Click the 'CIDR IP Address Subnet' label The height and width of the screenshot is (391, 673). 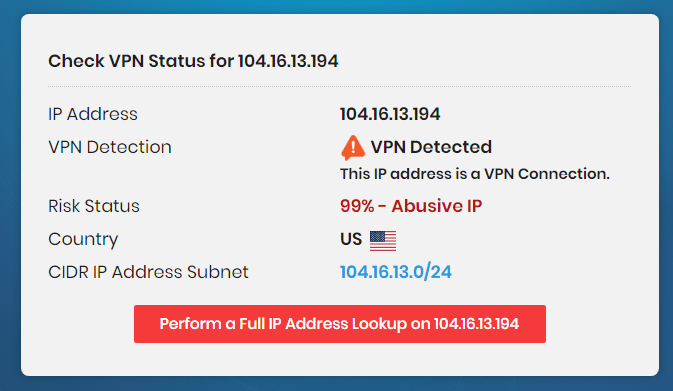[x=148, y=272]
